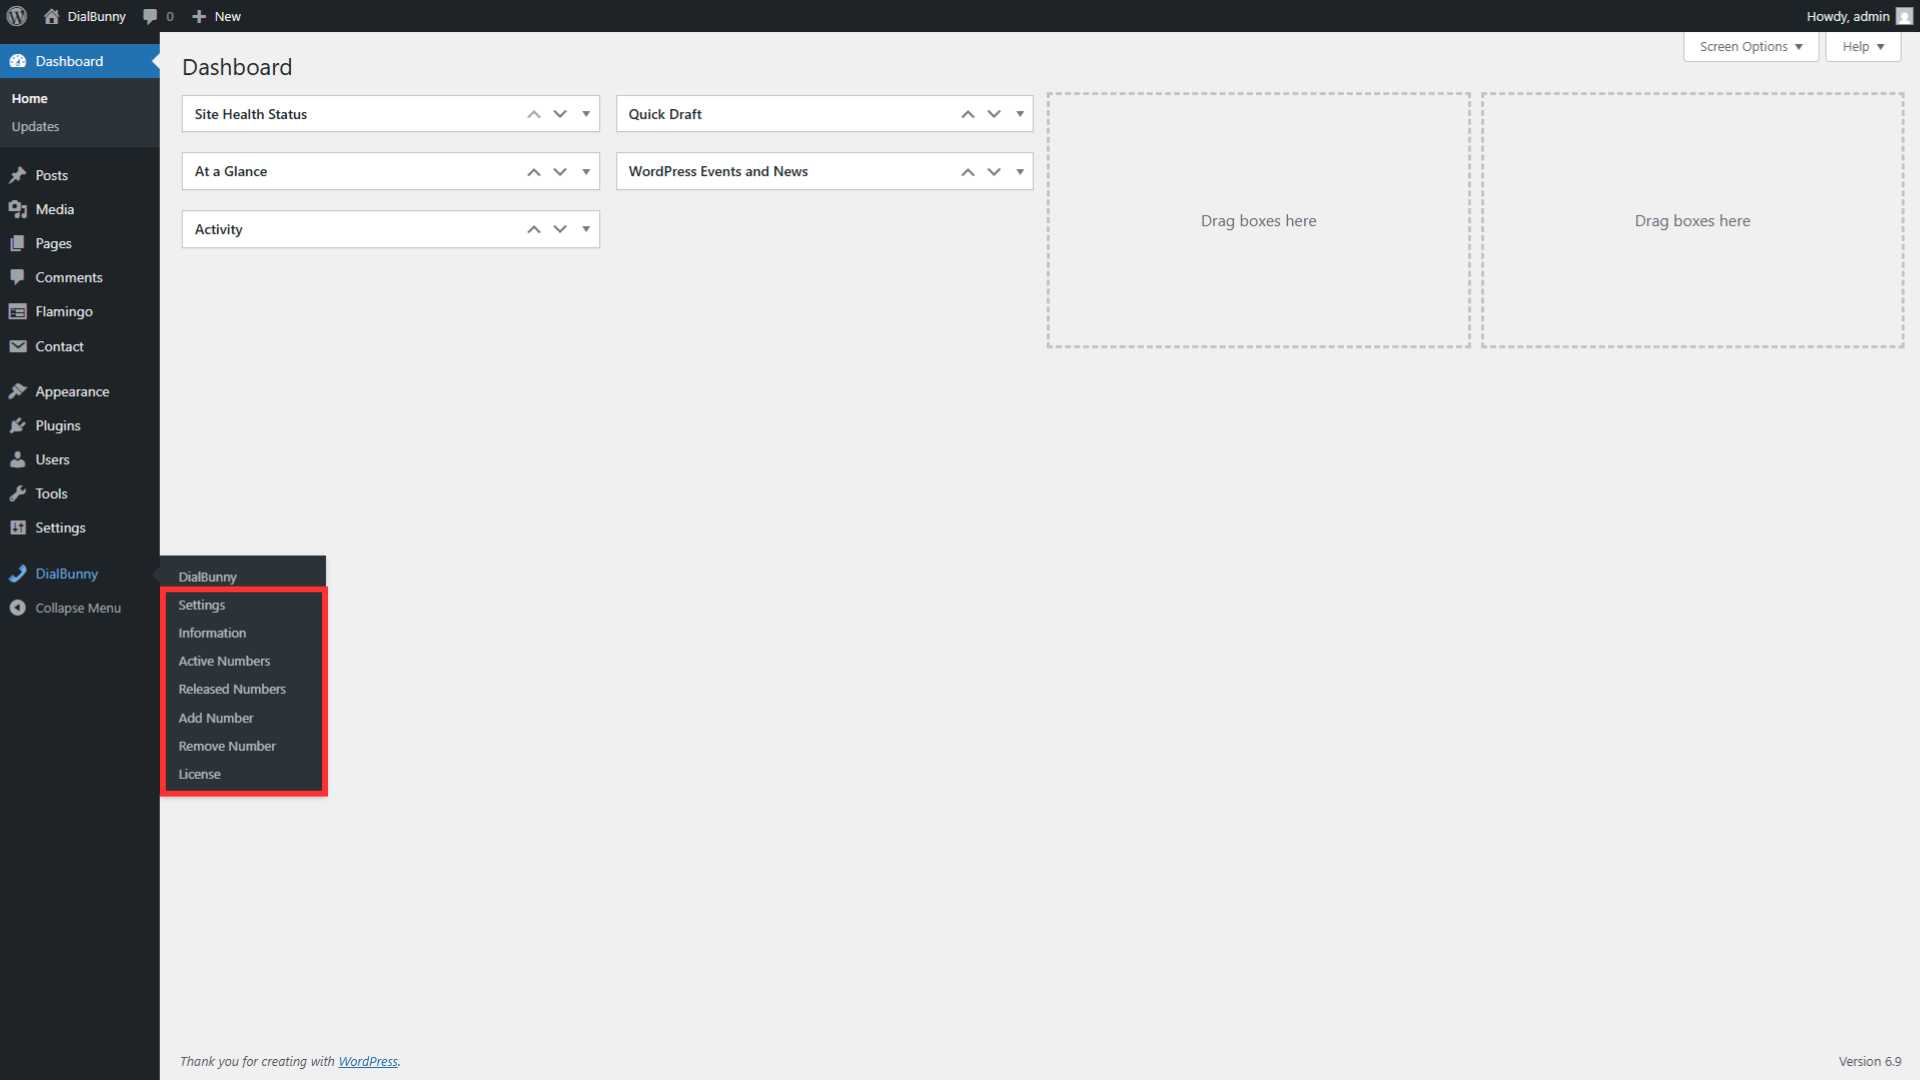
Task: Click the WordPress logo in the admin bar
Action: pos(17,16)
